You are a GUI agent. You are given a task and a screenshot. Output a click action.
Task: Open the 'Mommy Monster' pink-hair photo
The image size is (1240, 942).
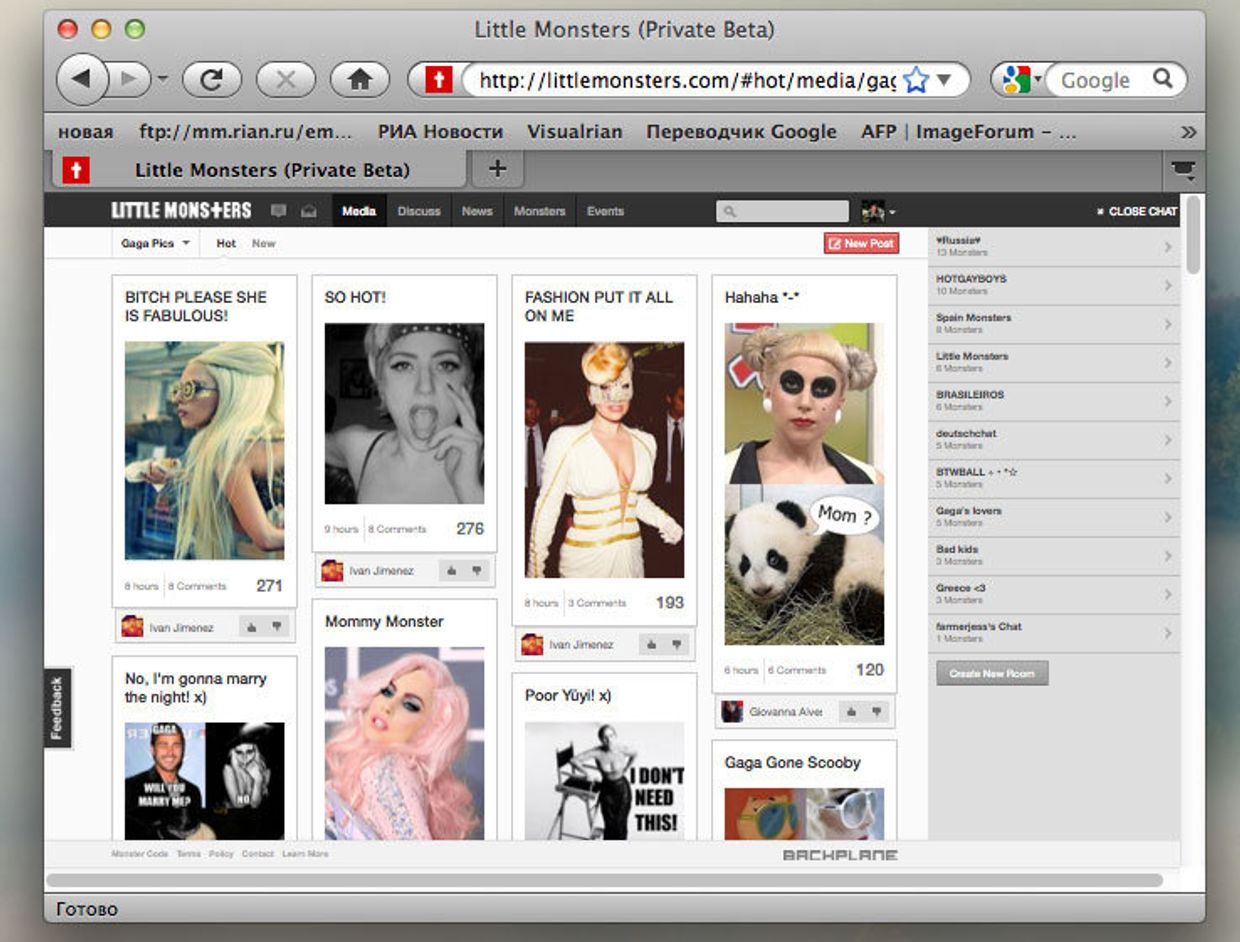pos(404,743)
